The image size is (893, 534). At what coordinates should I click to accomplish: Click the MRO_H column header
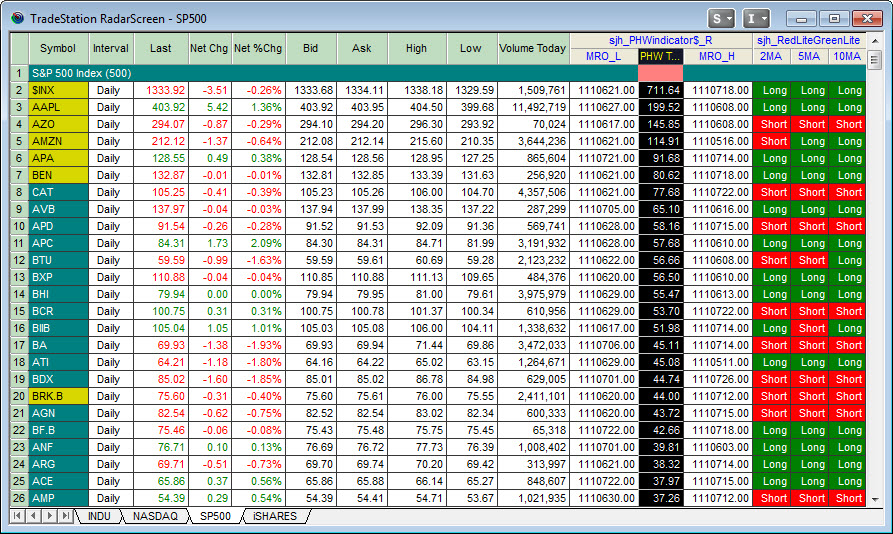[x=718, y=56]
